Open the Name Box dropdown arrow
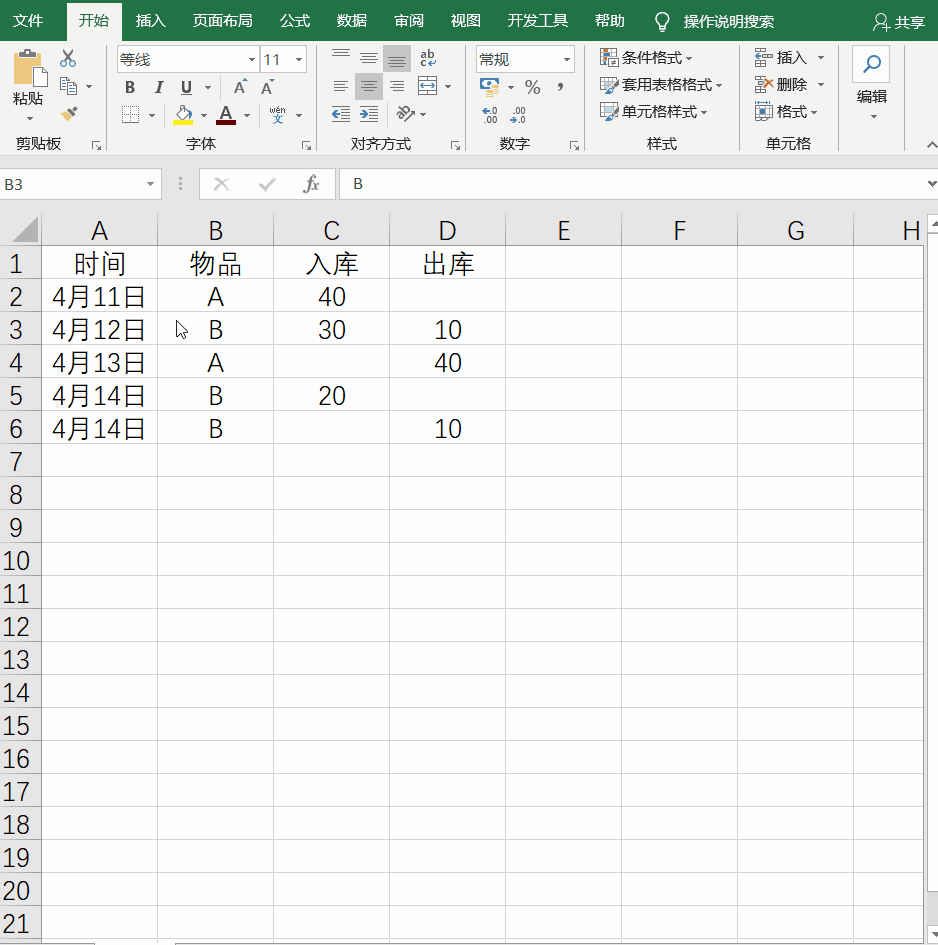Screen dimensions: 938x945 point(150,184)
